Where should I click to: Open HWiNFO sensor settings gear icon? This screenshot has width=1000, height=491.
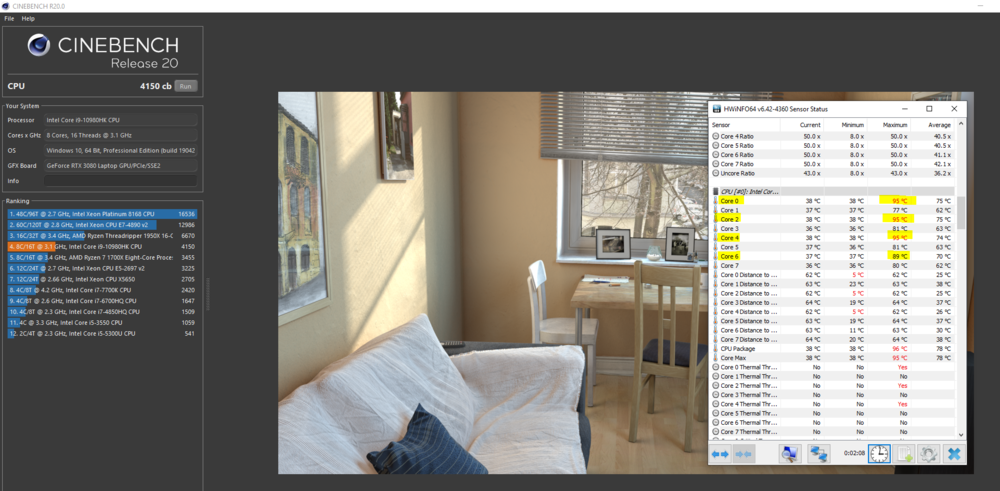tap(929, 454)
